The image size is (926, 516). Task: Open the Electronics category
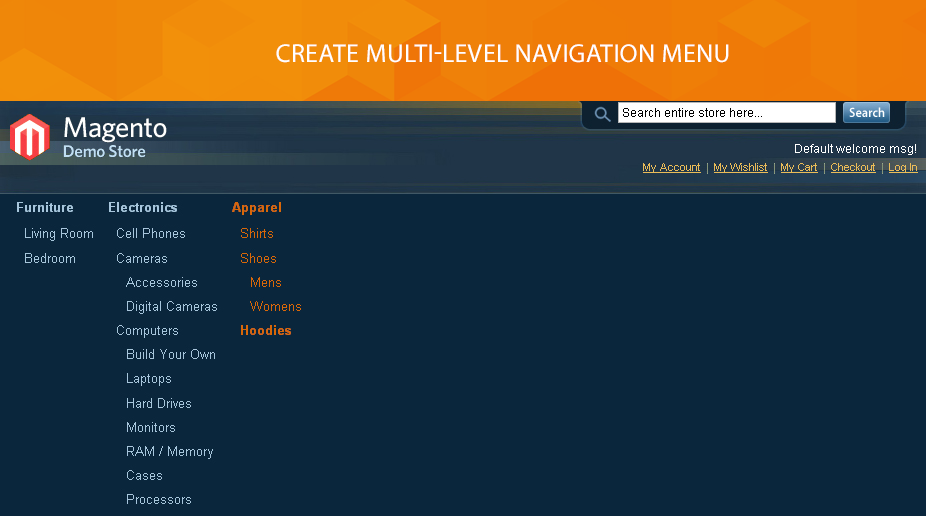click(142, 208)
